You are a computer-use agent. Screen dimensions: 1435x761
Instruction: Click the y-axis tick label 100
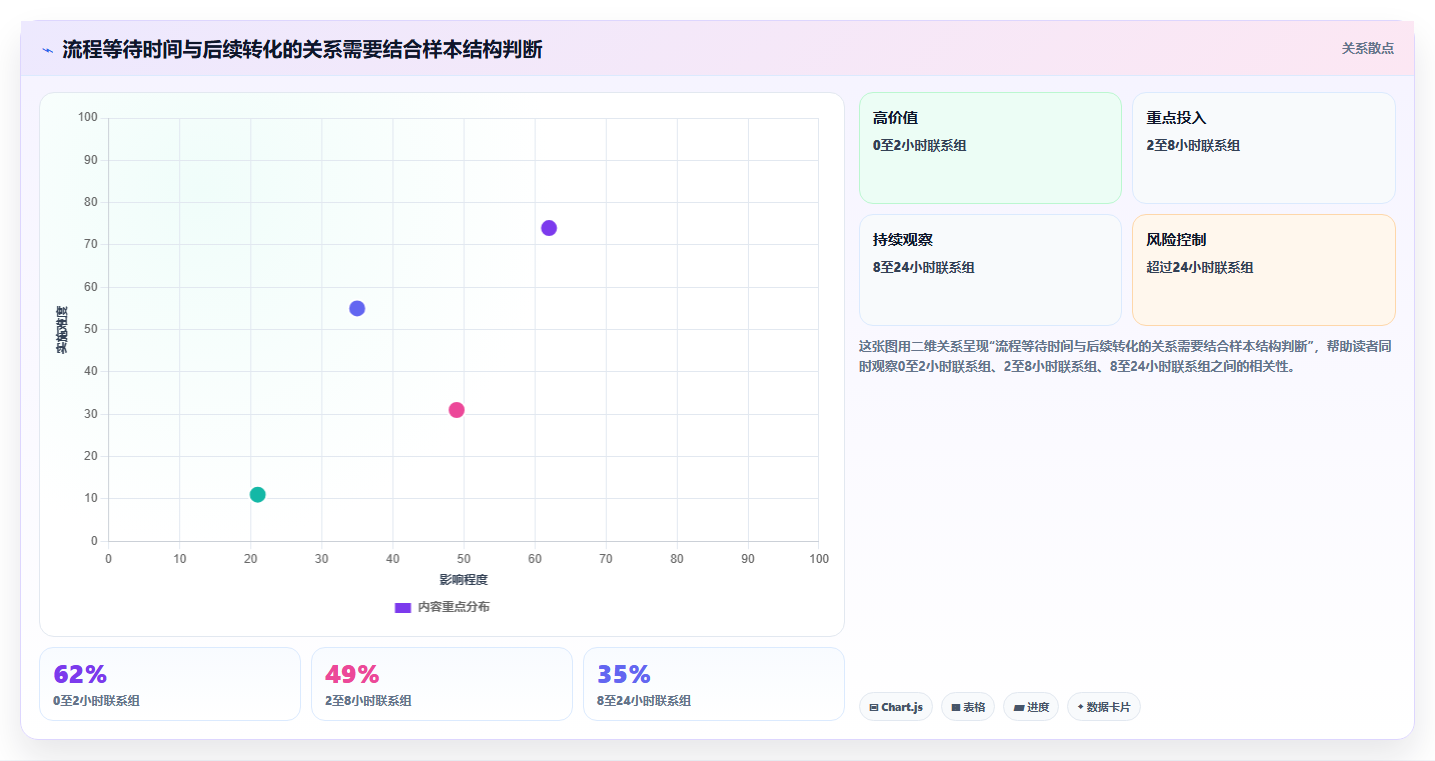pos(88,117)
